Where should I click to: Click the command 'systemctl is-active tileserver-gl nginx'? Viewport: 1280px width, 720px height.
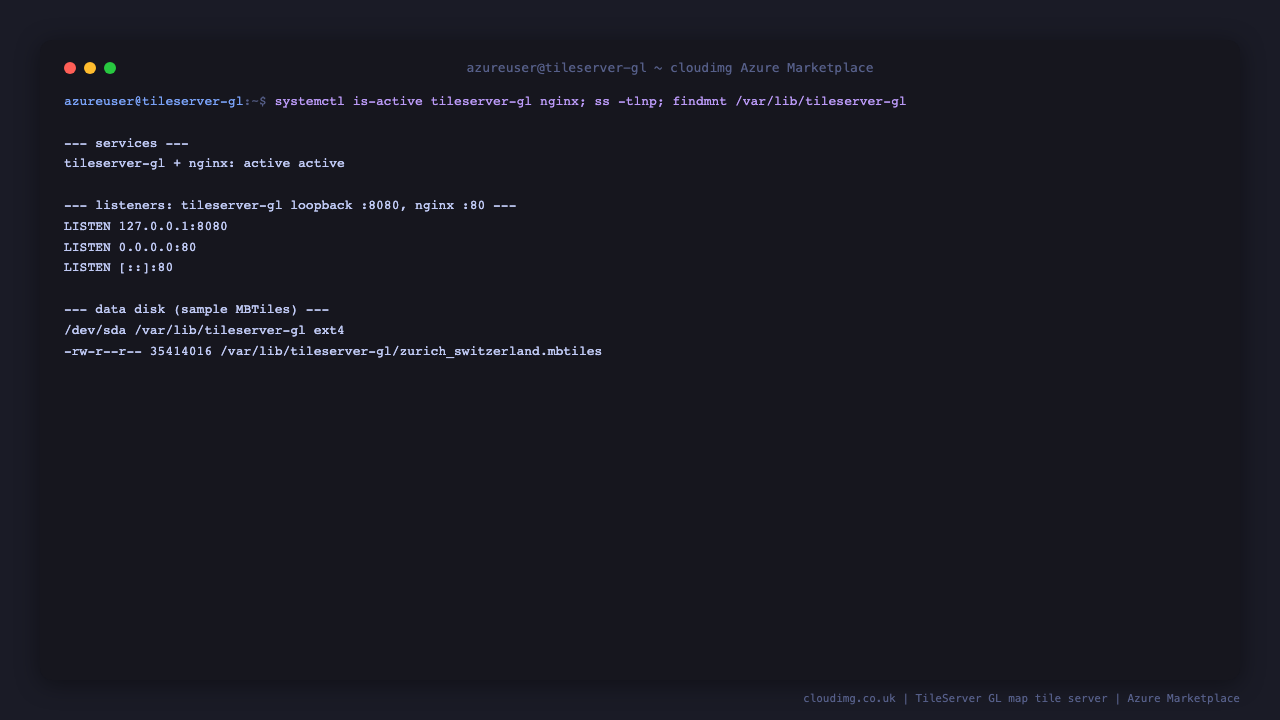[427, 101]
